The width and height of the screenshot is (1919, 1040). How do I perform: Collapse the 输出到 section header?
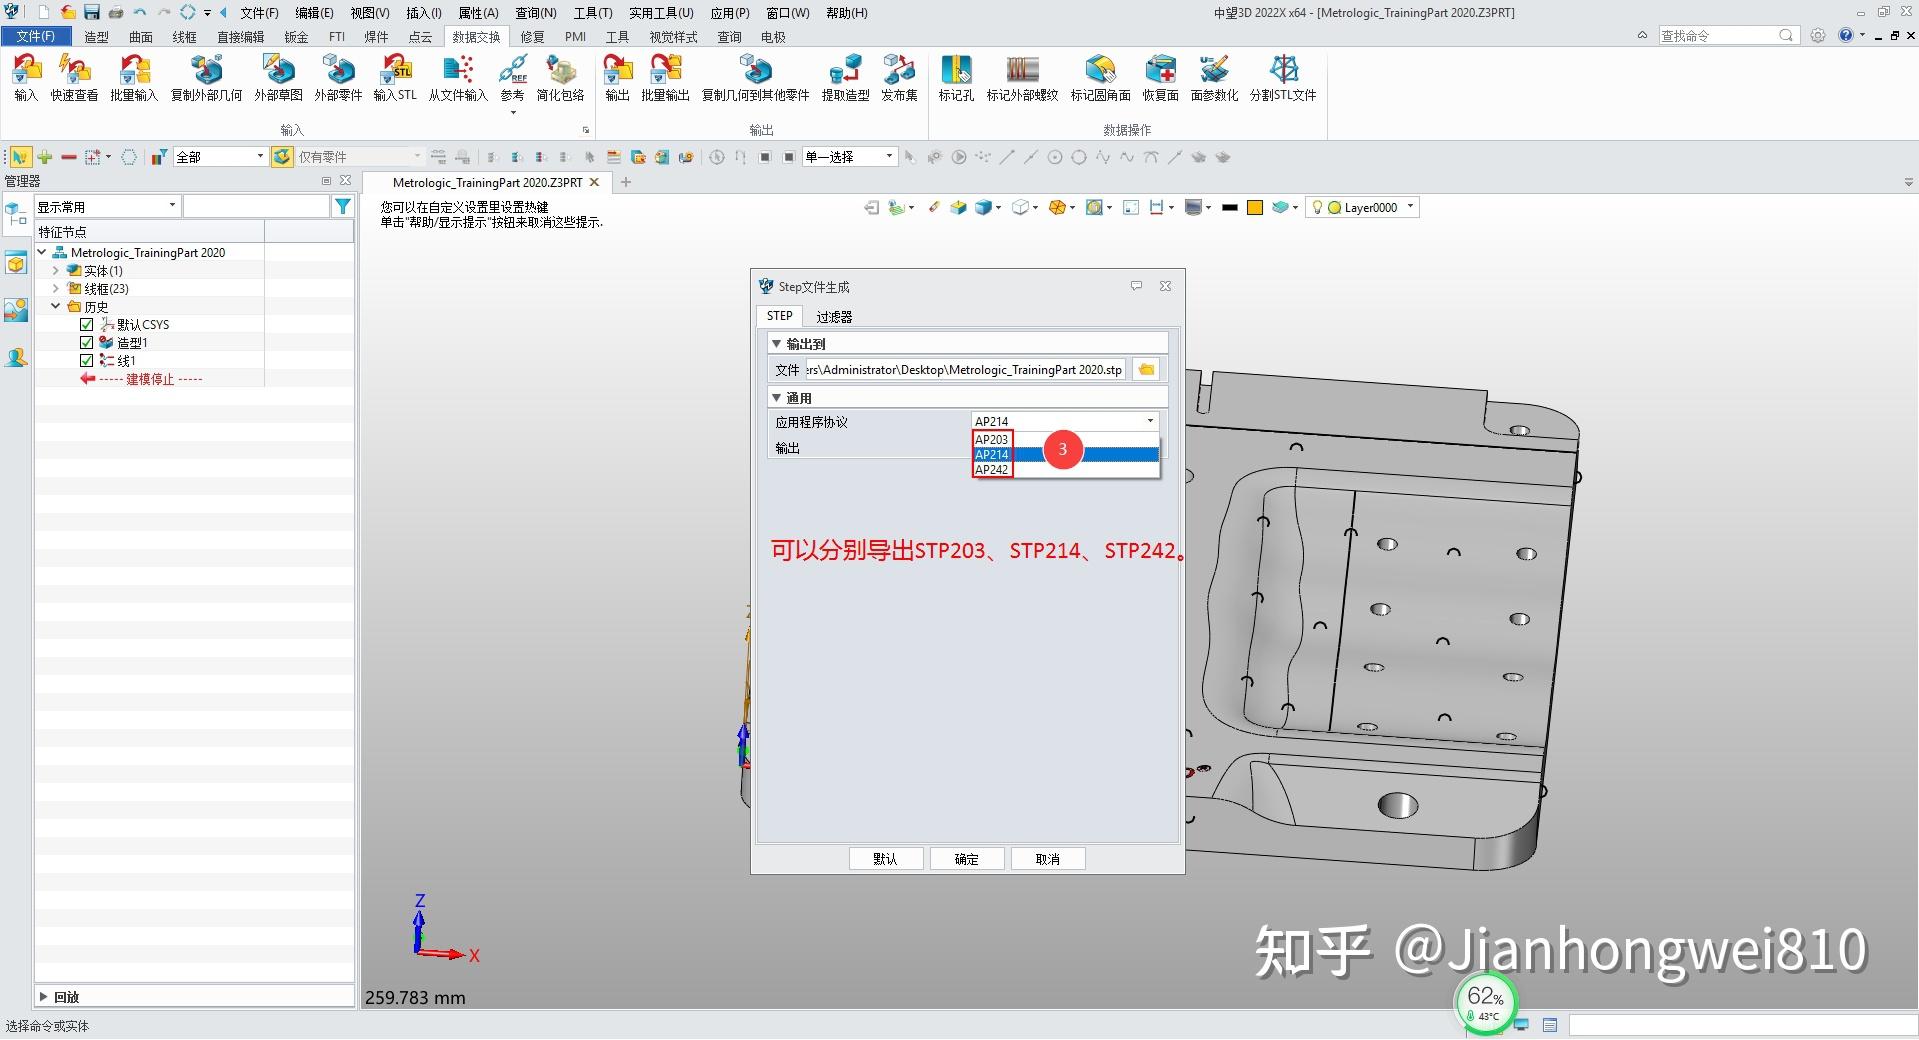pyautogui.click(x=777, y=343)
